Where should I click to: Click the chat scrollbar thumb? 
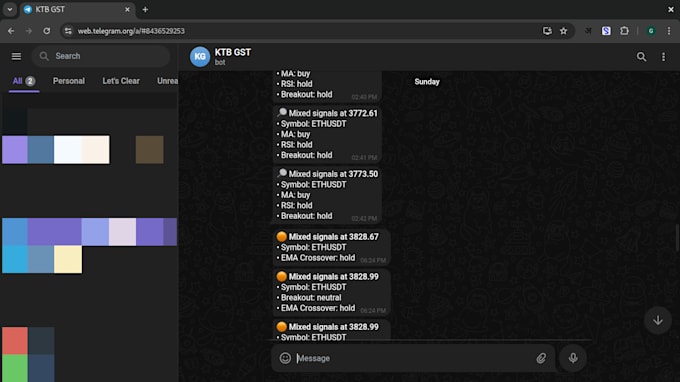click(x=677, y=238)
